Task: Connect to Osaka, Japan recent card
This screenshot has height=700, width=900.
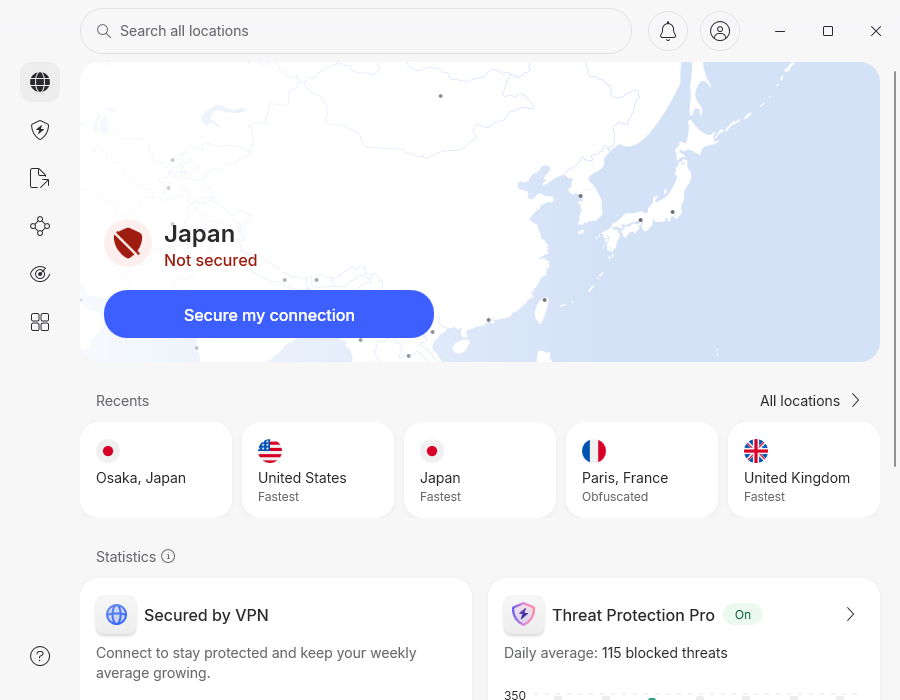Action: [x=156, y=470]
